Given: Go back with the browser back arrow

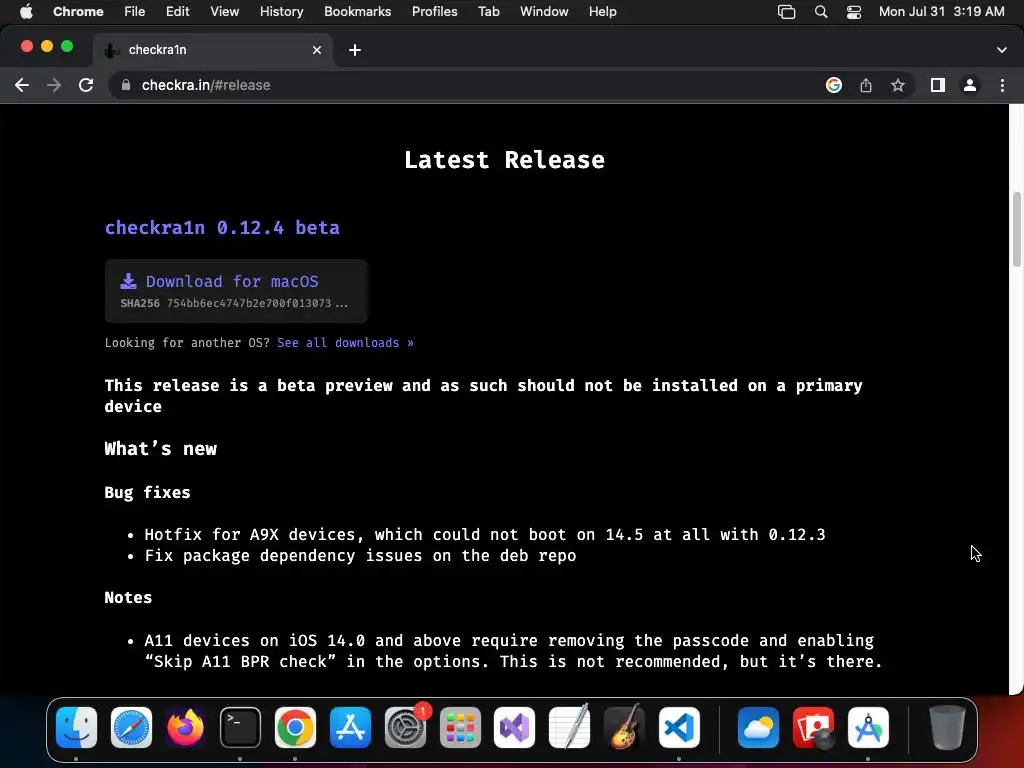Looking at the screenshot, I should pyautogui.click(x=22, y=85).
